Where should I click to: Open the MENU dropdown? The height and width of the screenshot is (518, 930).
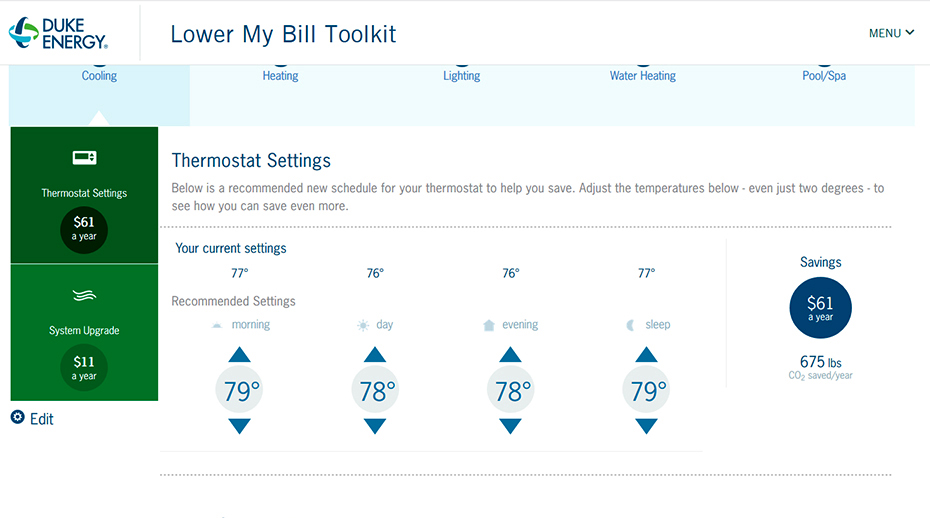[x=891, y=33]
